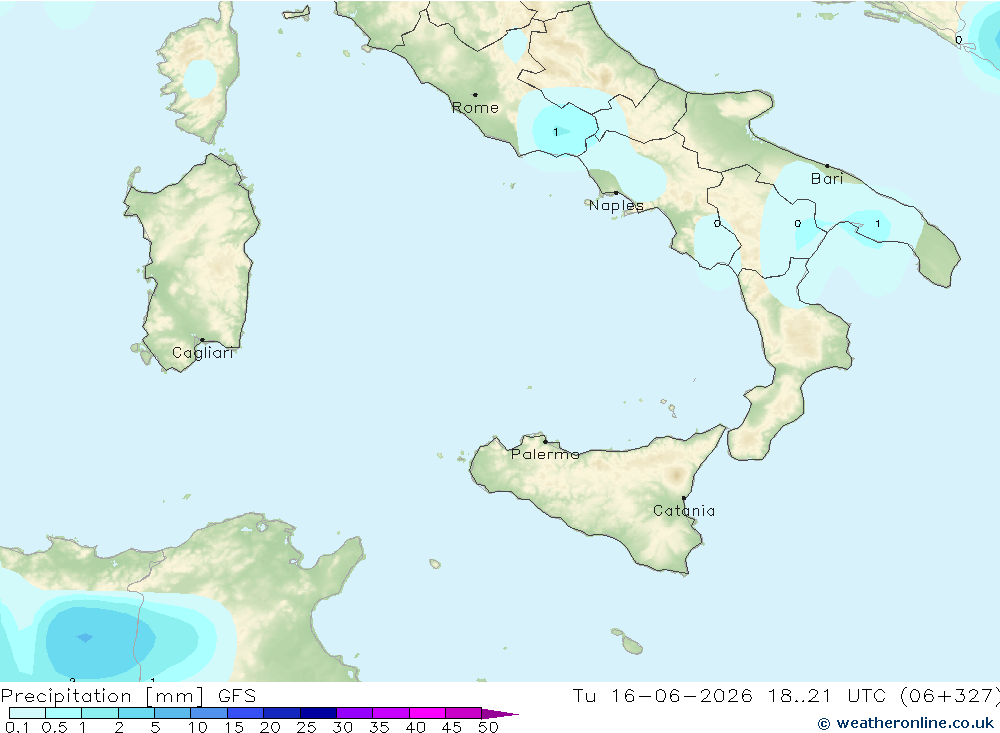The width and height of the screenshot is (1000, 733).
Task: Click the Palermo city label
Action: pos(545,454)
